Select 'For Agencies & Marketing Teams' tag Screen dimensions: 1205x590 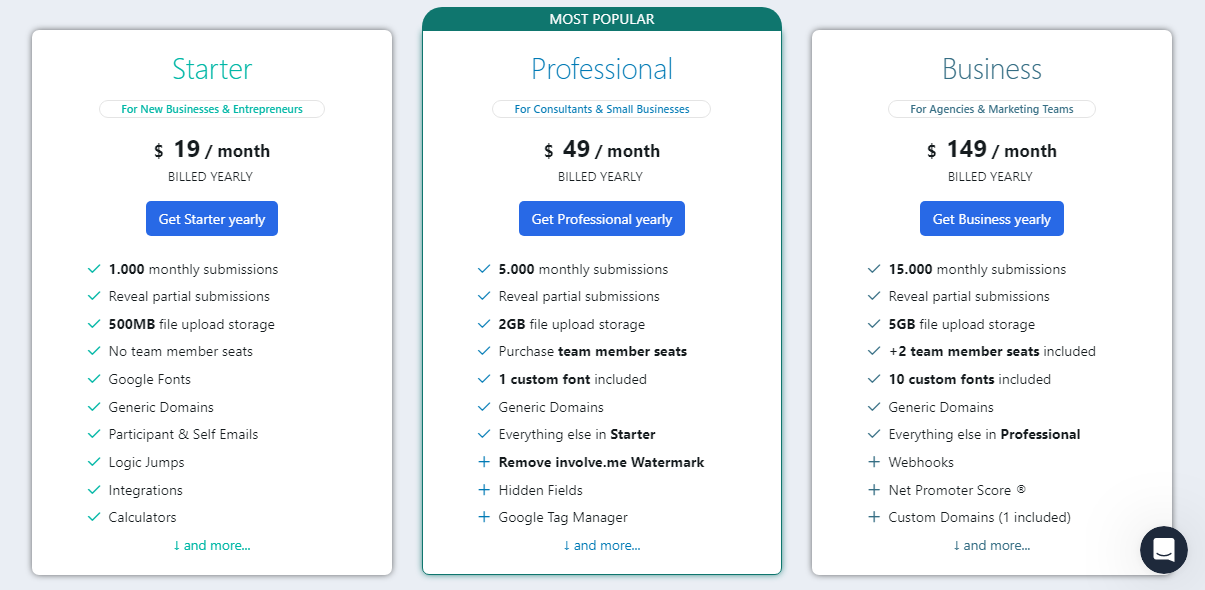pos(992,109)
